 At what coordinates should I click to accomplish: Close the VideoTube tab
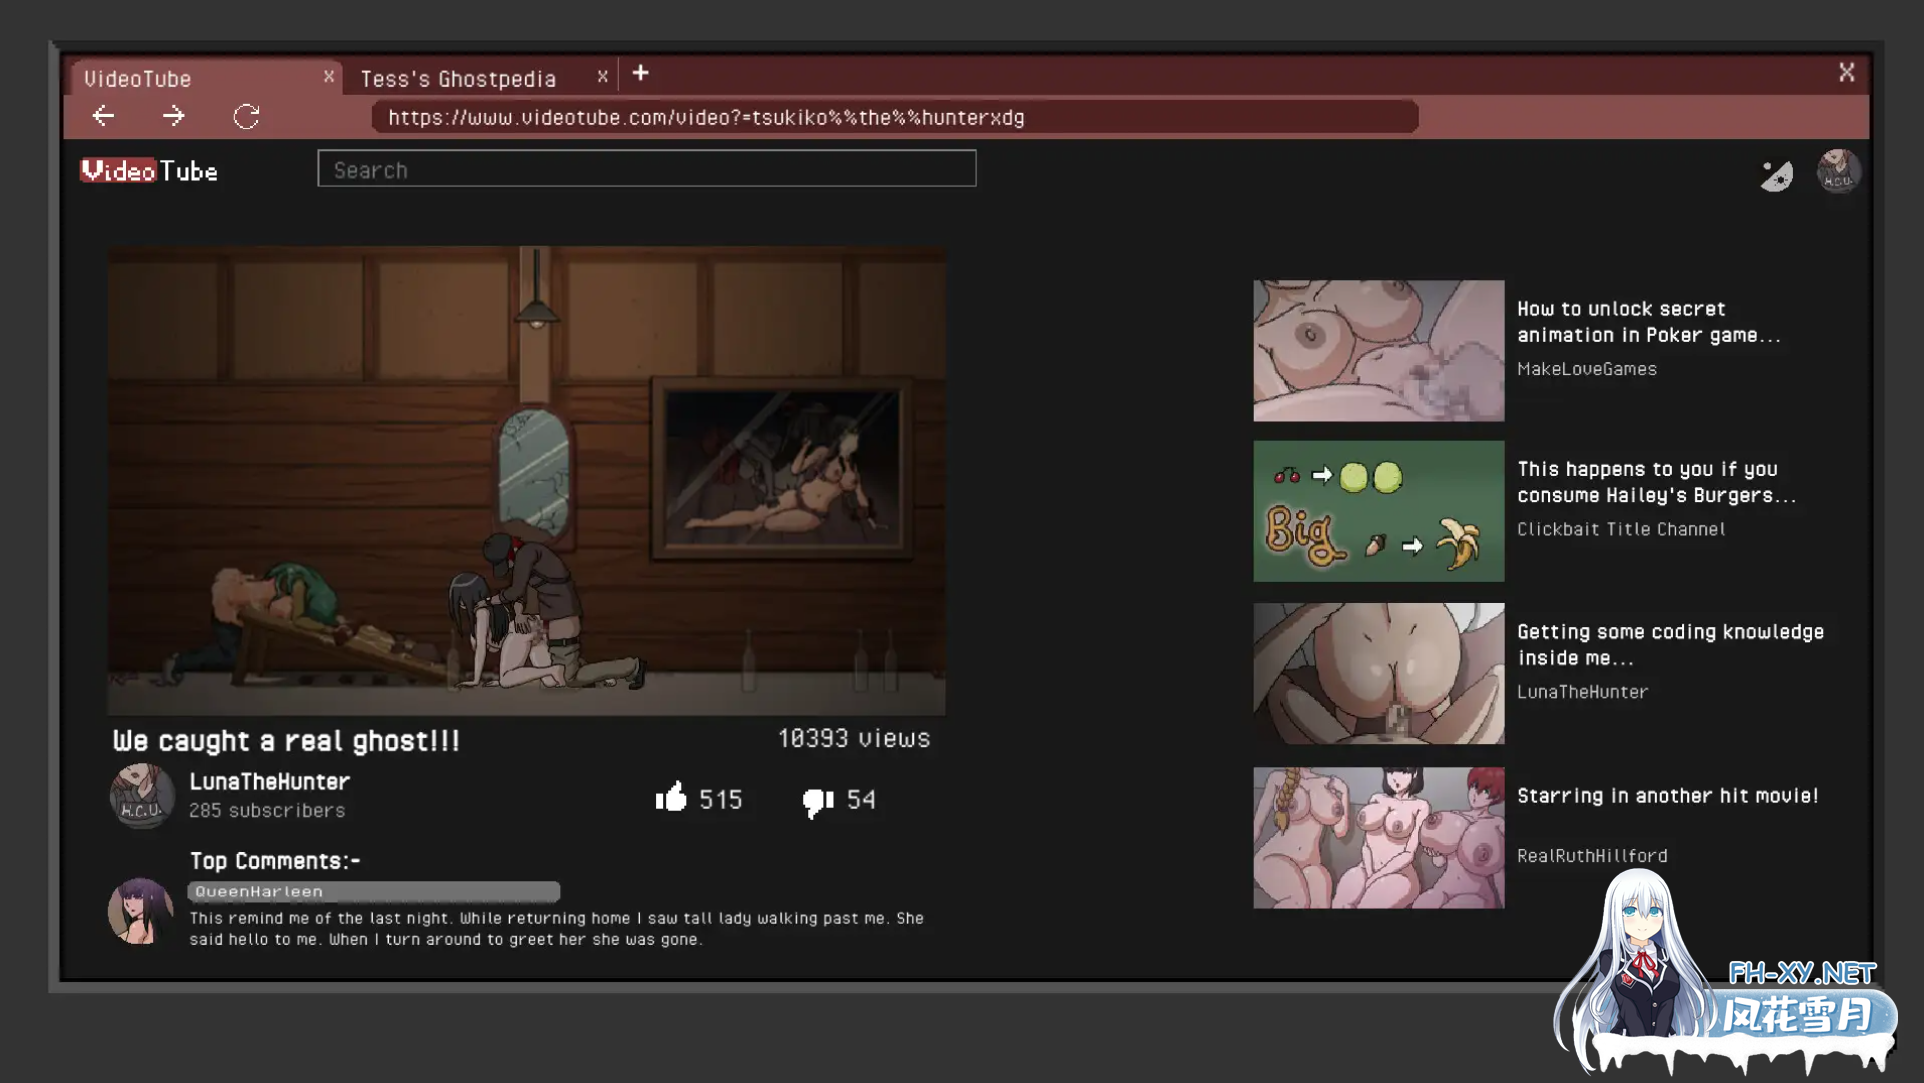[x=330, y=76]
